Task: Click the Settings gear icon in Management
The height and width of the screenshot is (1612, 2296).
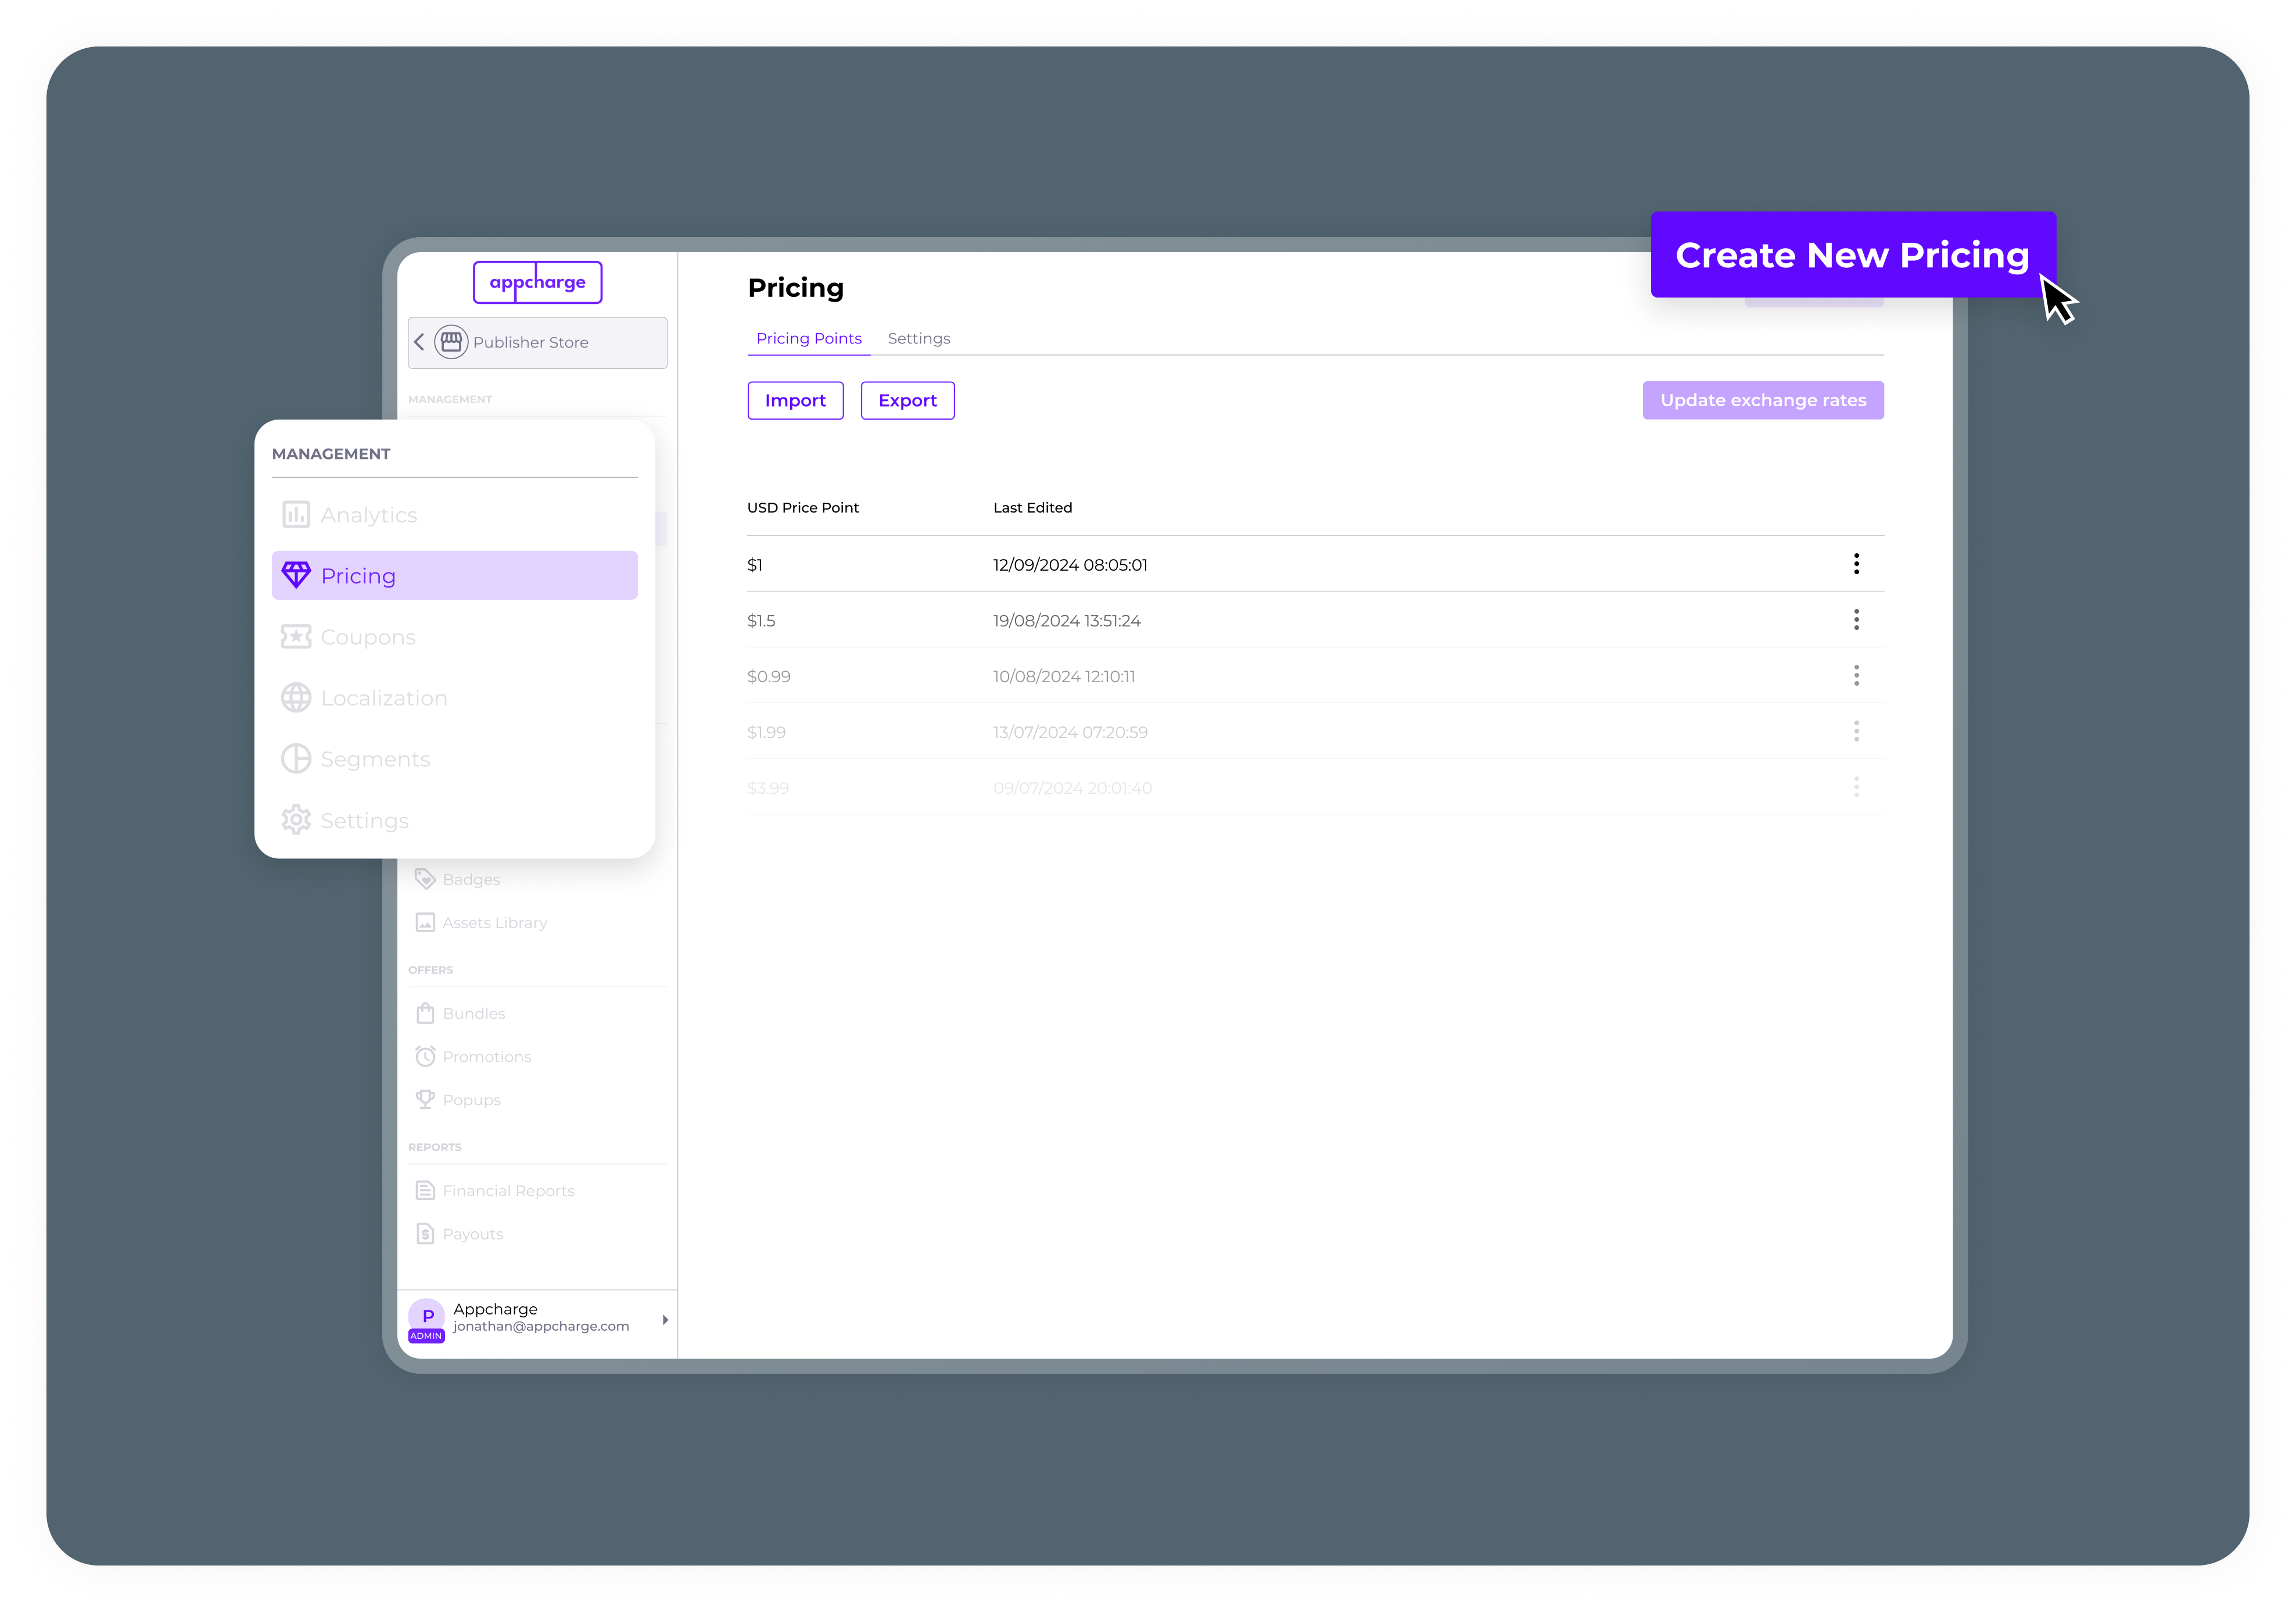Action: pos(296,820)
